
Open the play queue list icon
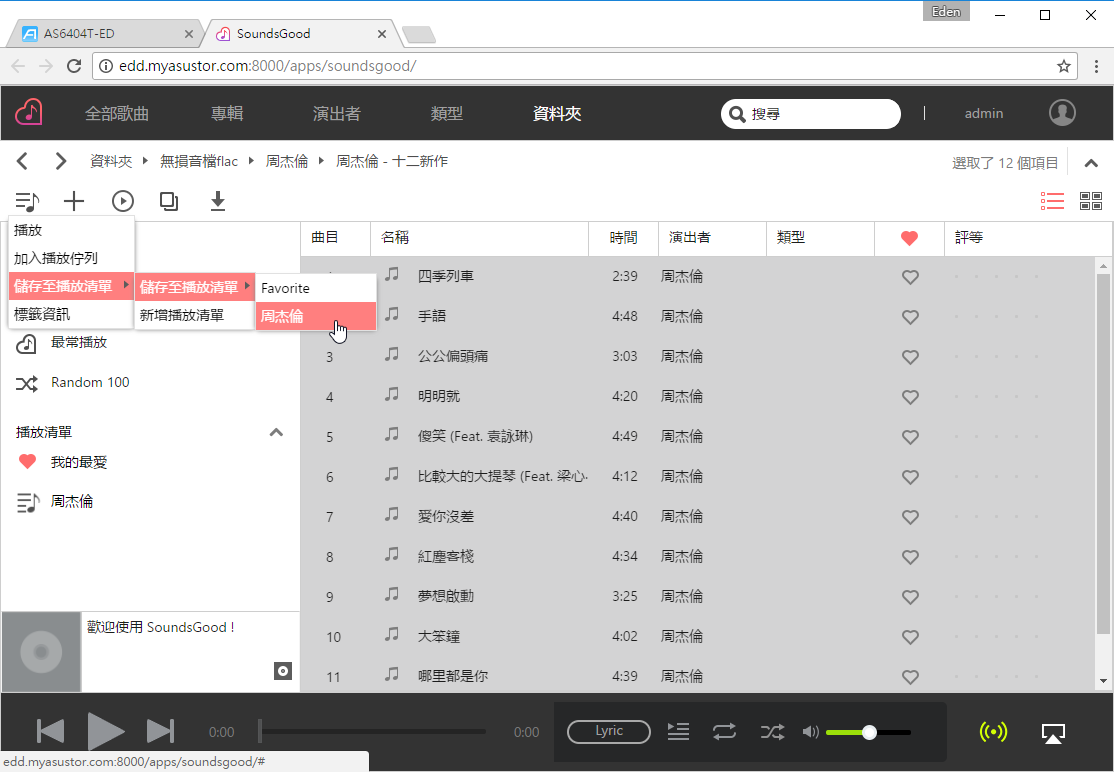678,731
